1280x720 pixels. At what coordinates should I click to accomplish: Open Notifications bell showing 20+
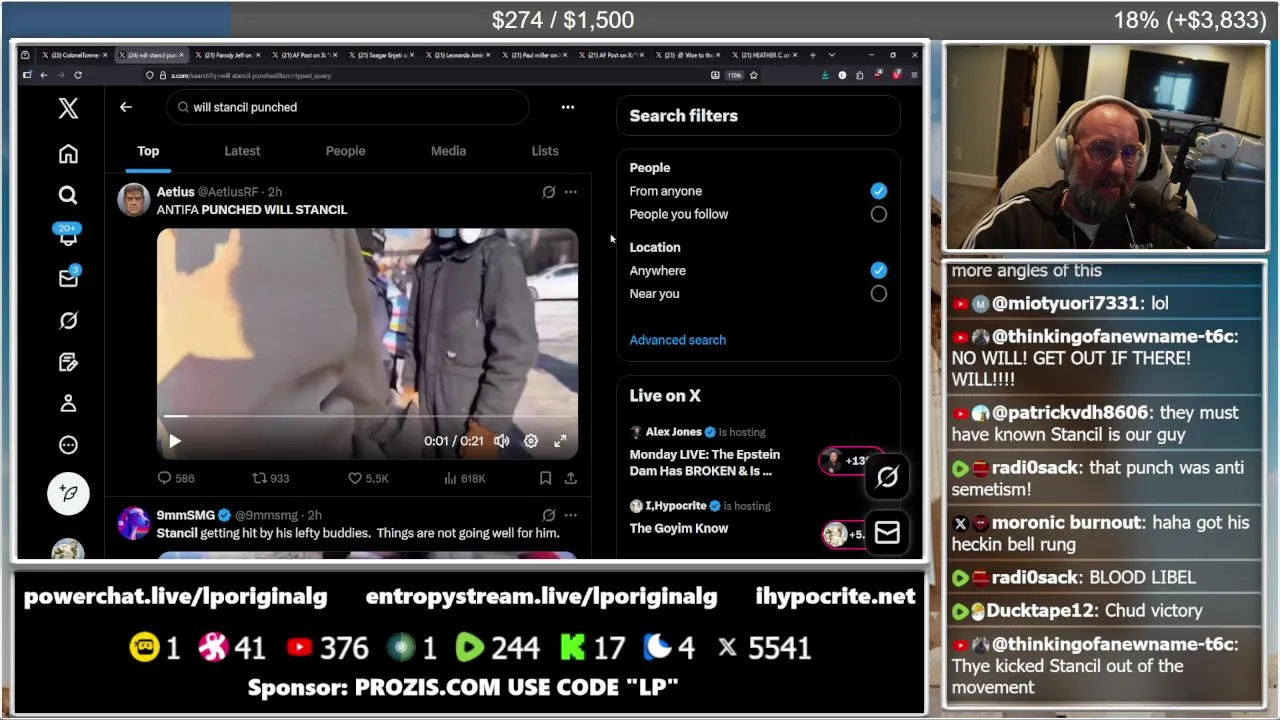pyautogui.click(x=68, y=236)
